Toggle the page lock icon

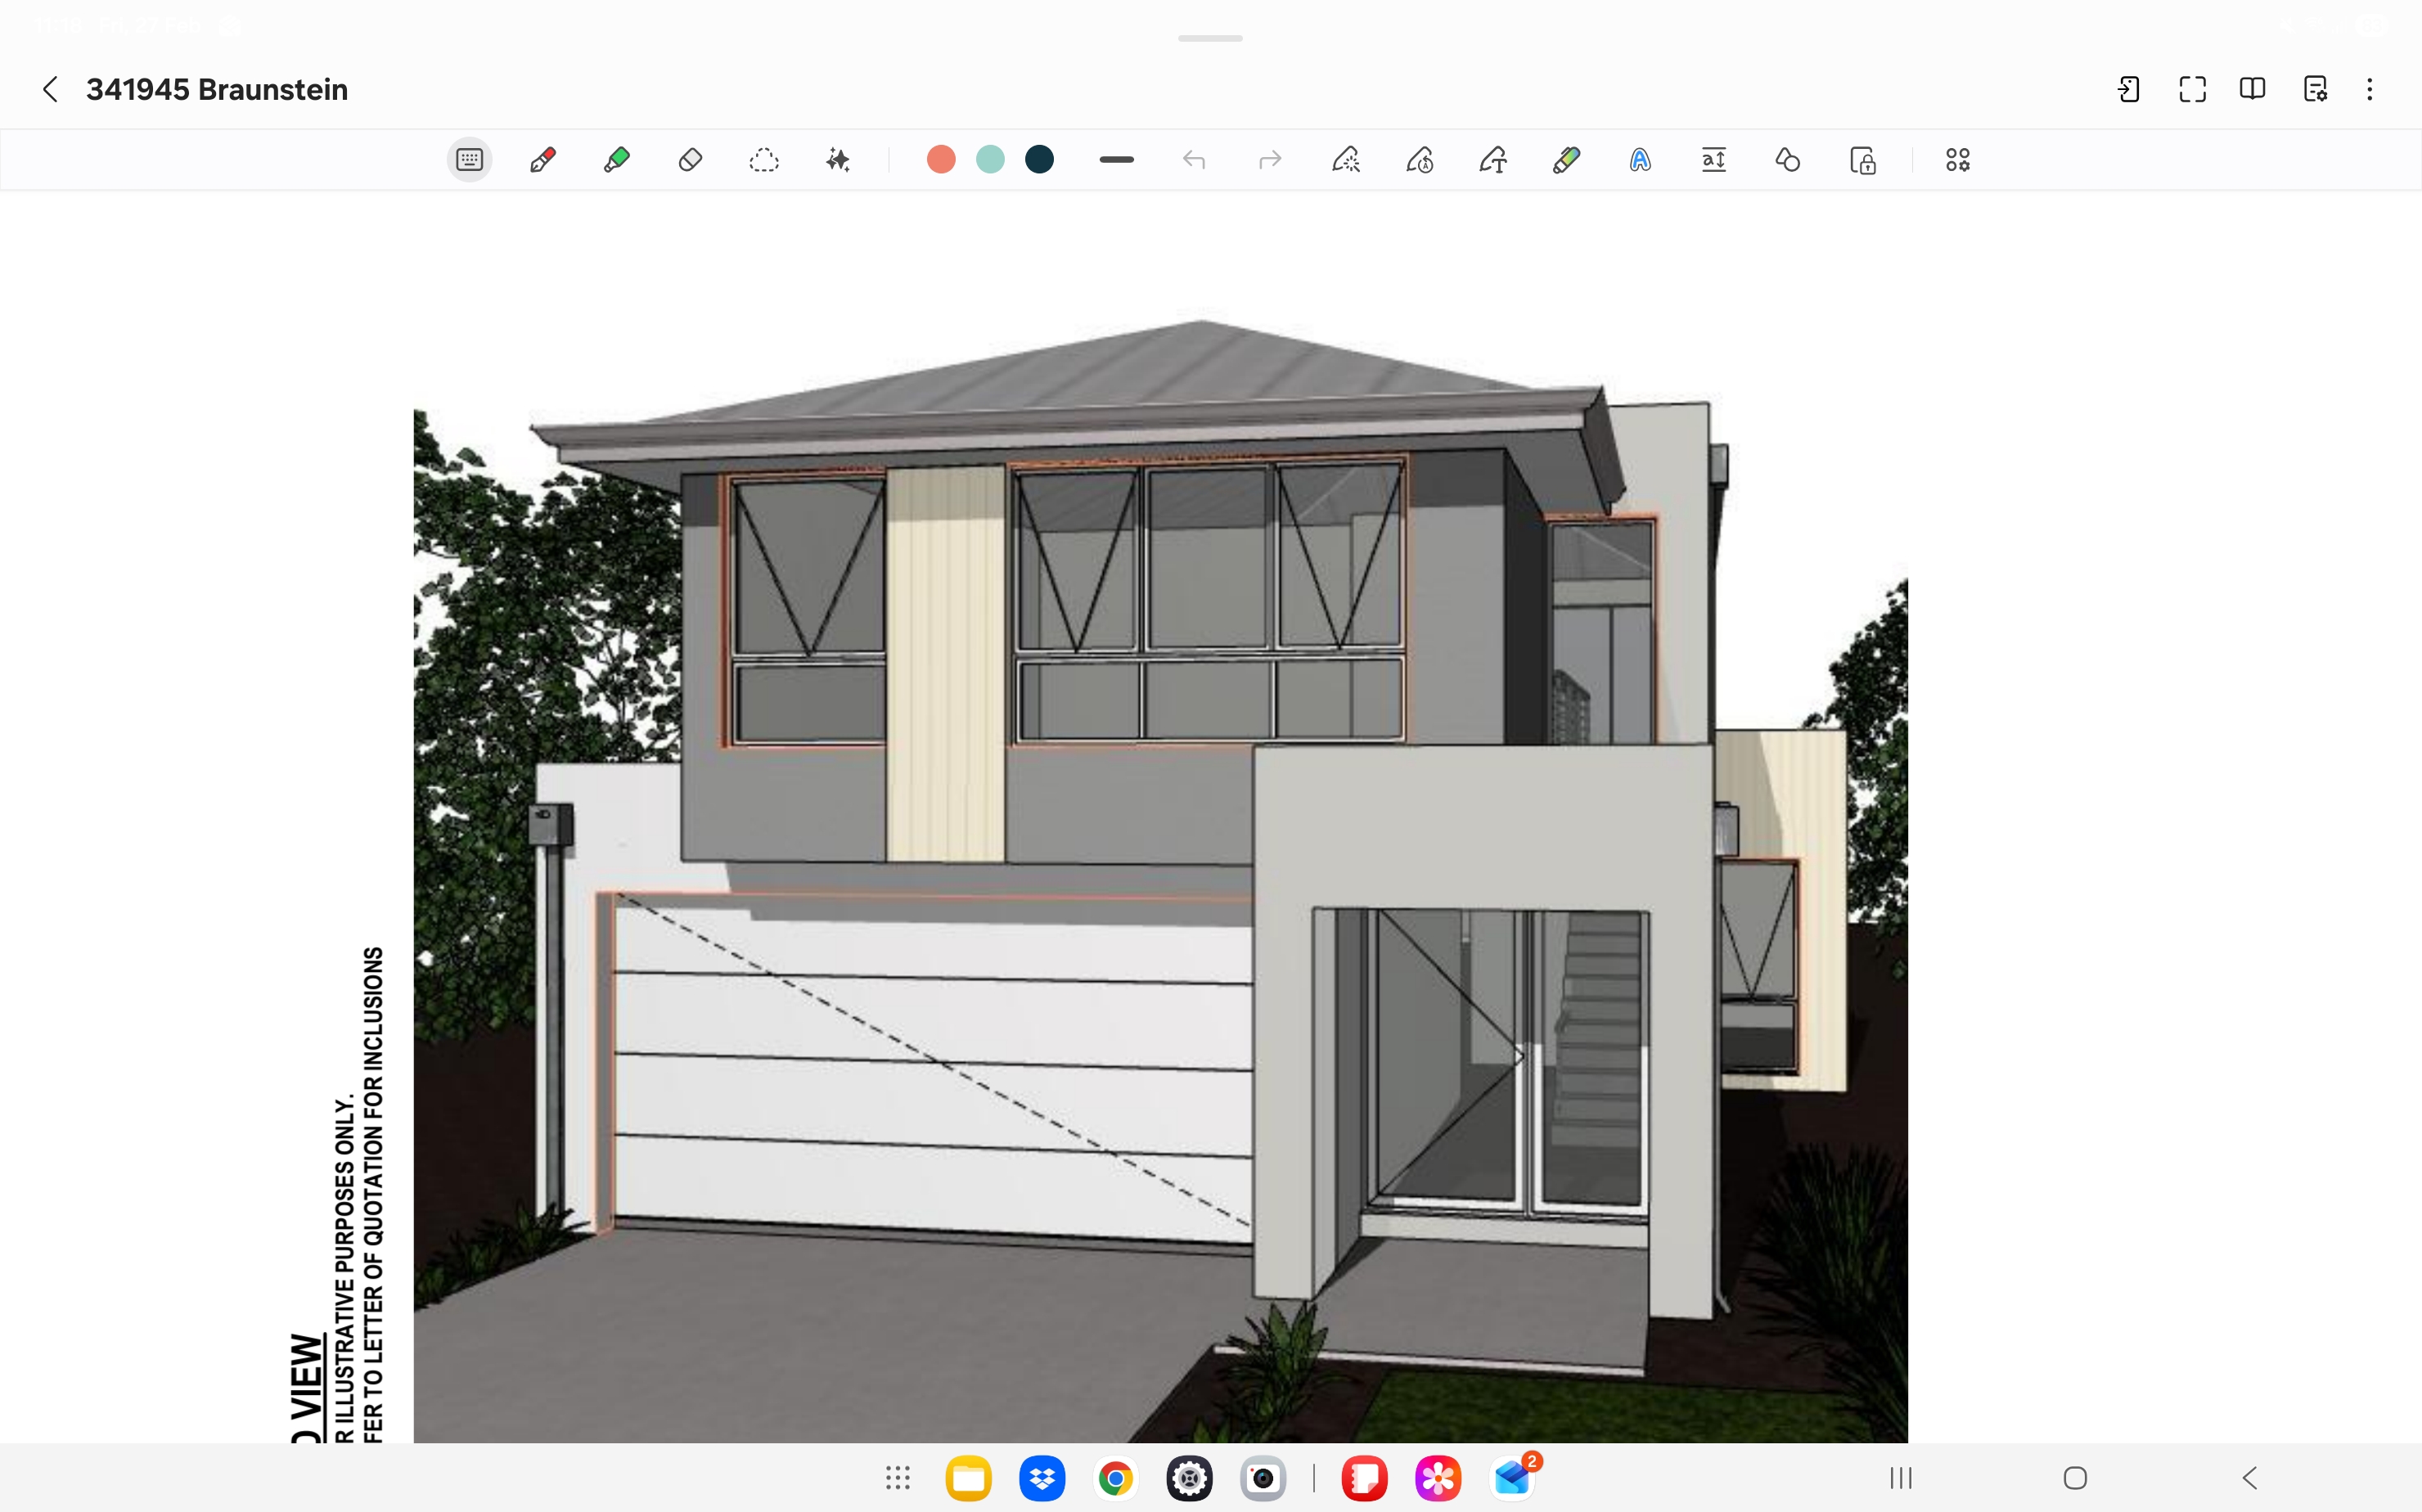click(x=1862, y=160)
